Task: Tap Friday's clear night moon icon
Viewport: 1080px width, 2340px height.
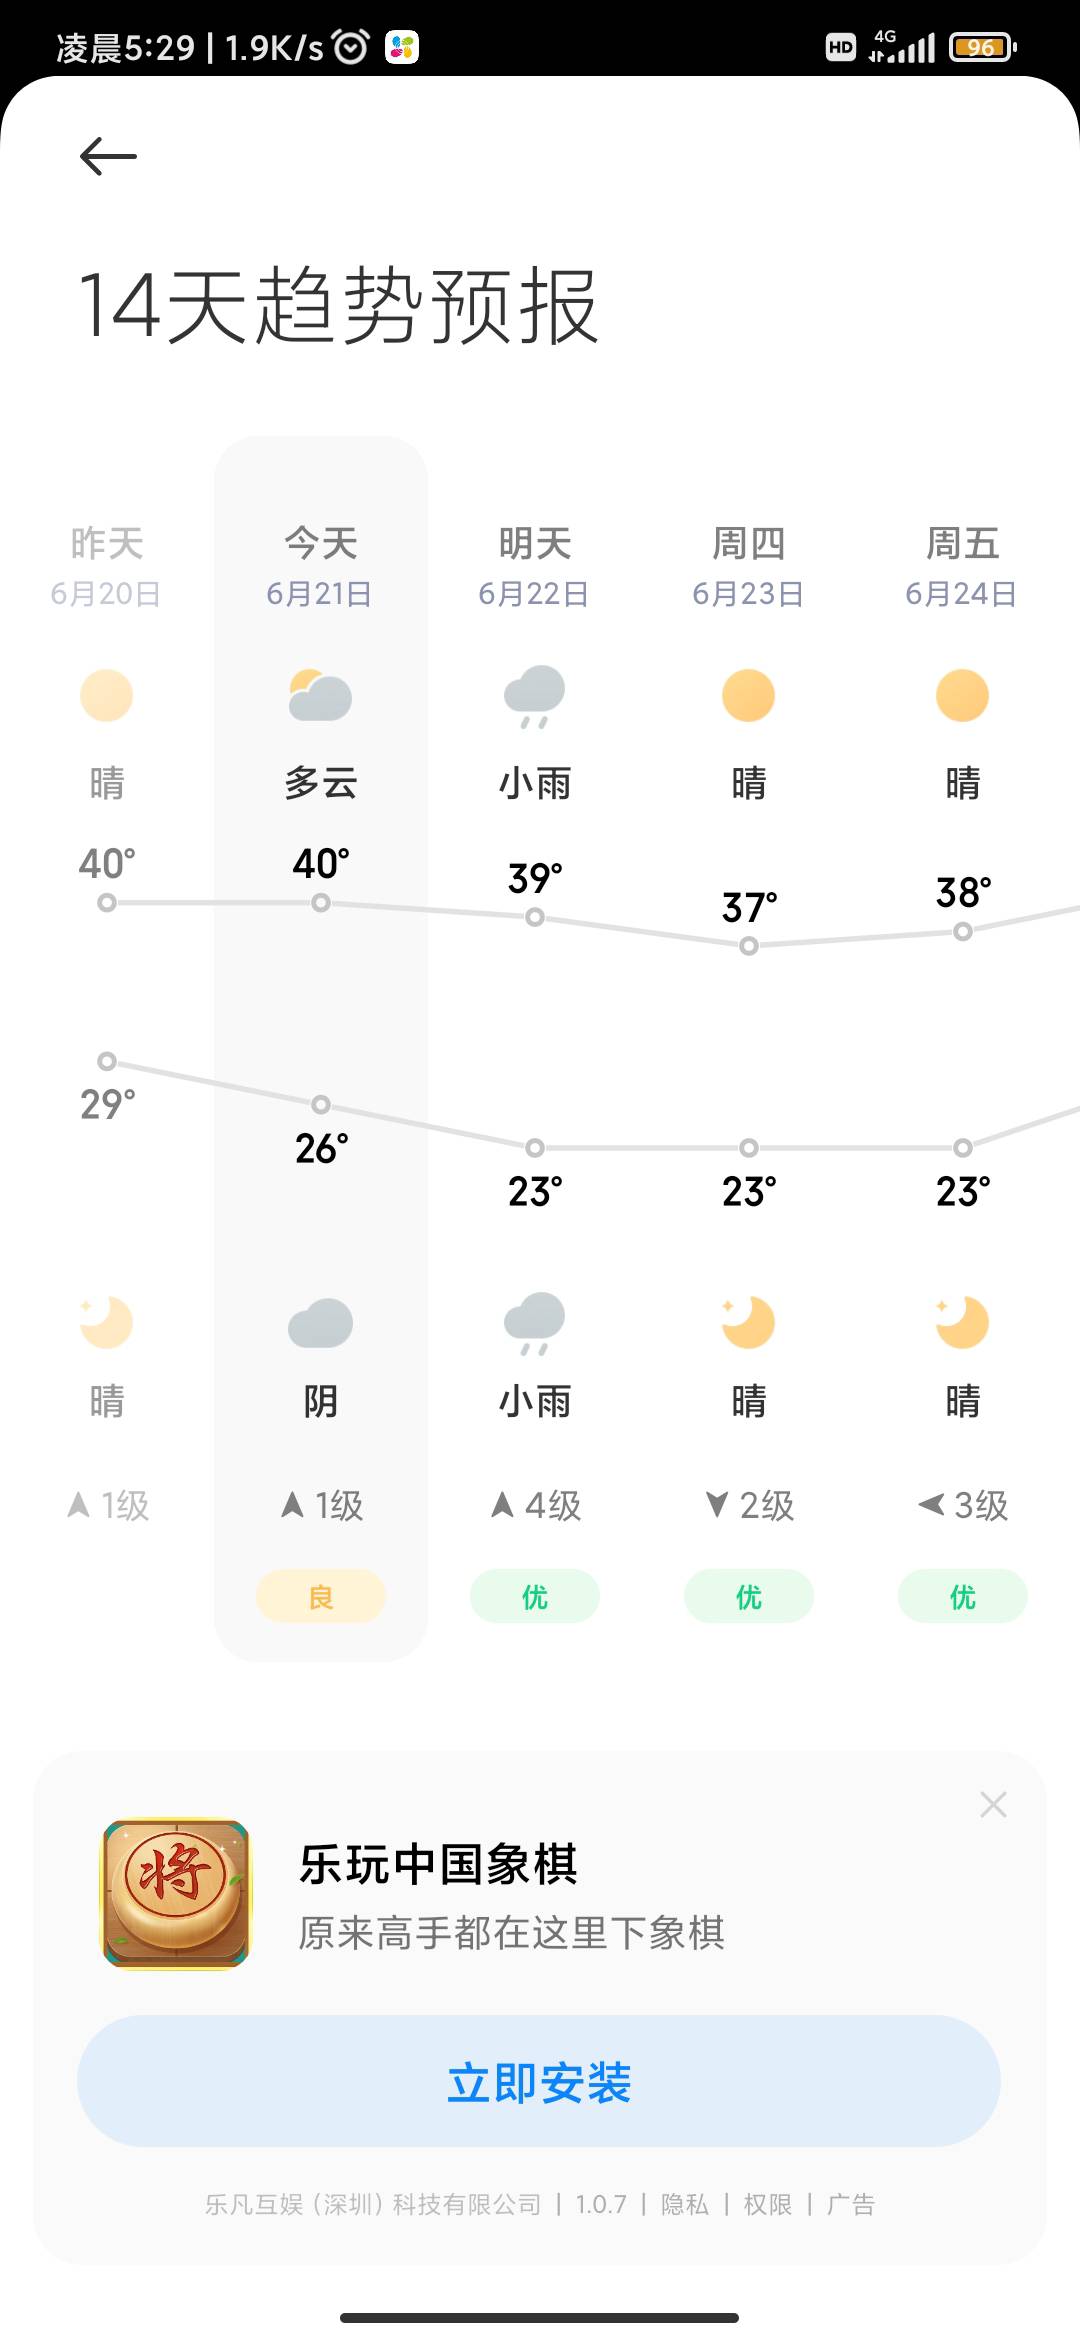Action: (x=962, y=1322)
